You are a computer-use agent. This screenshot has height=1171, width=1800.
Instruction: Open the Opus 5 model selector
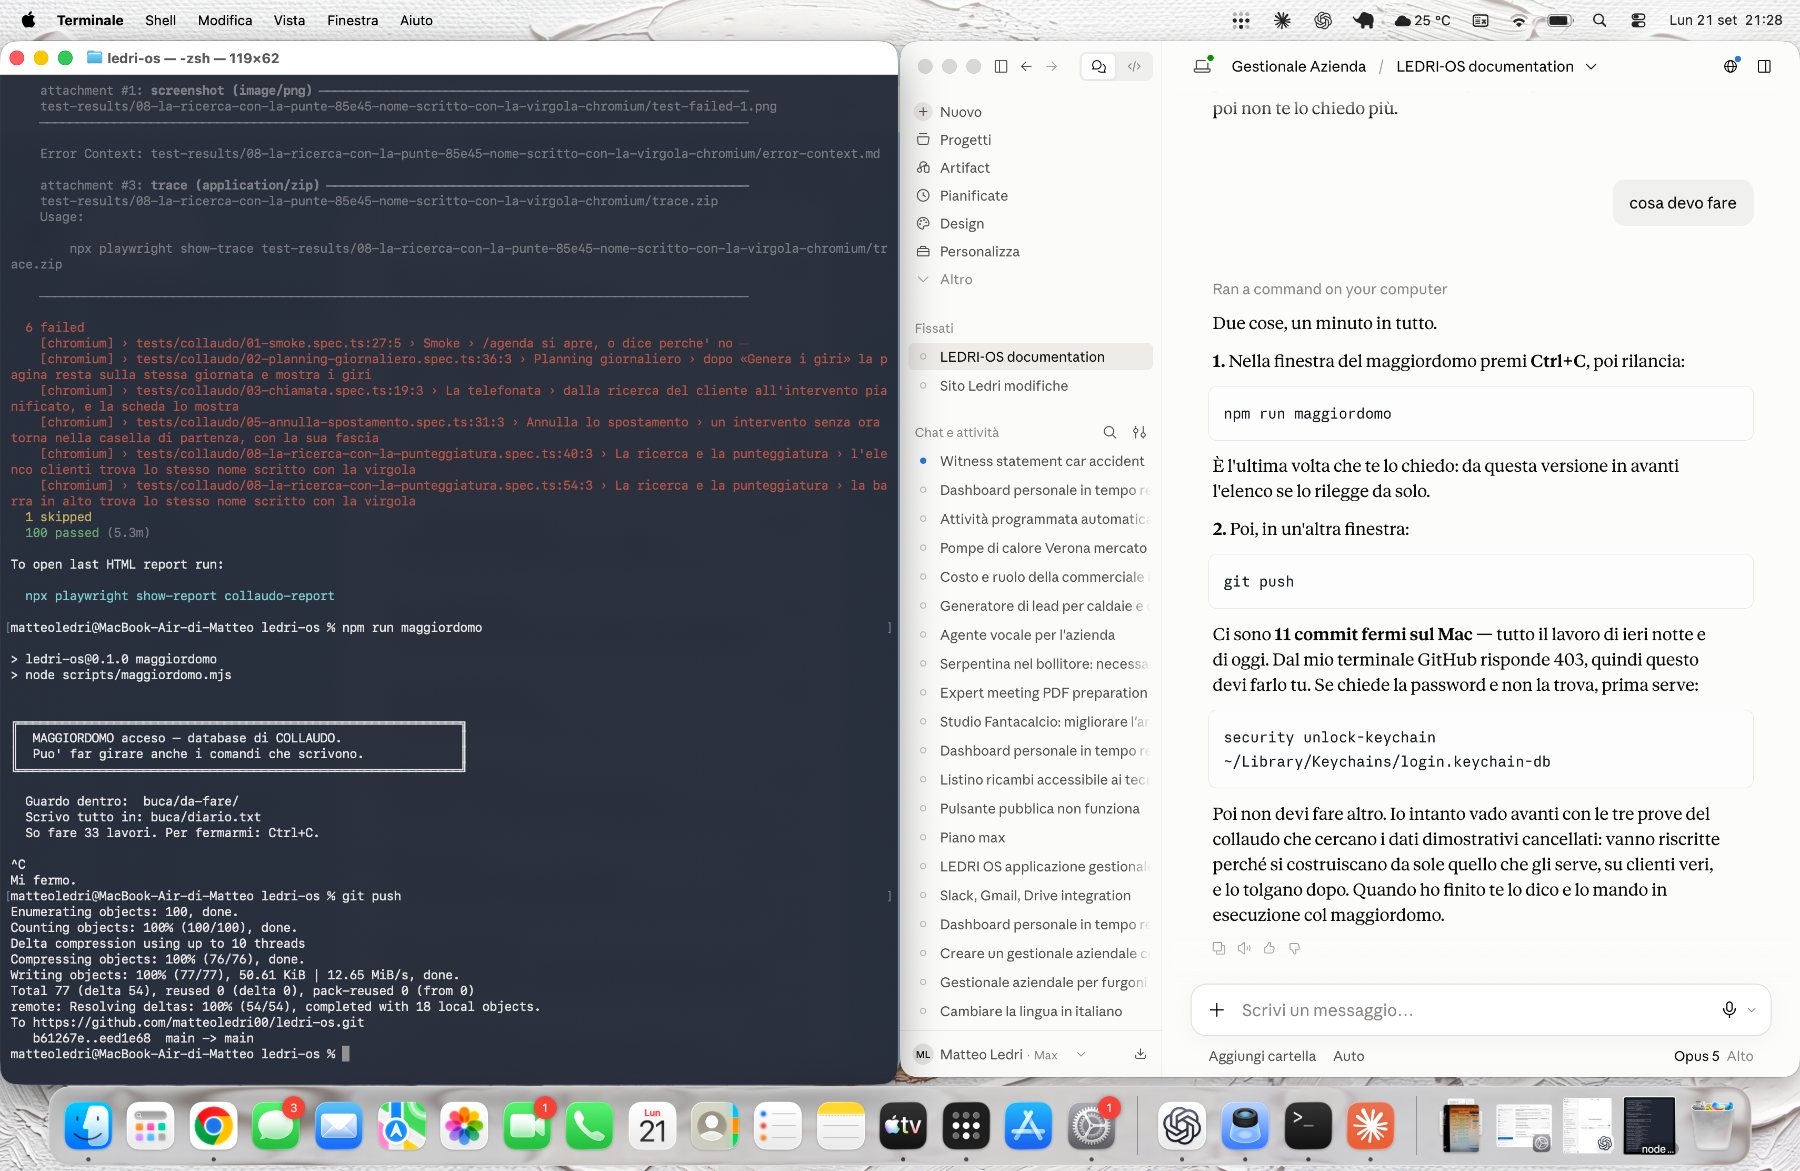(1696, 1056)
